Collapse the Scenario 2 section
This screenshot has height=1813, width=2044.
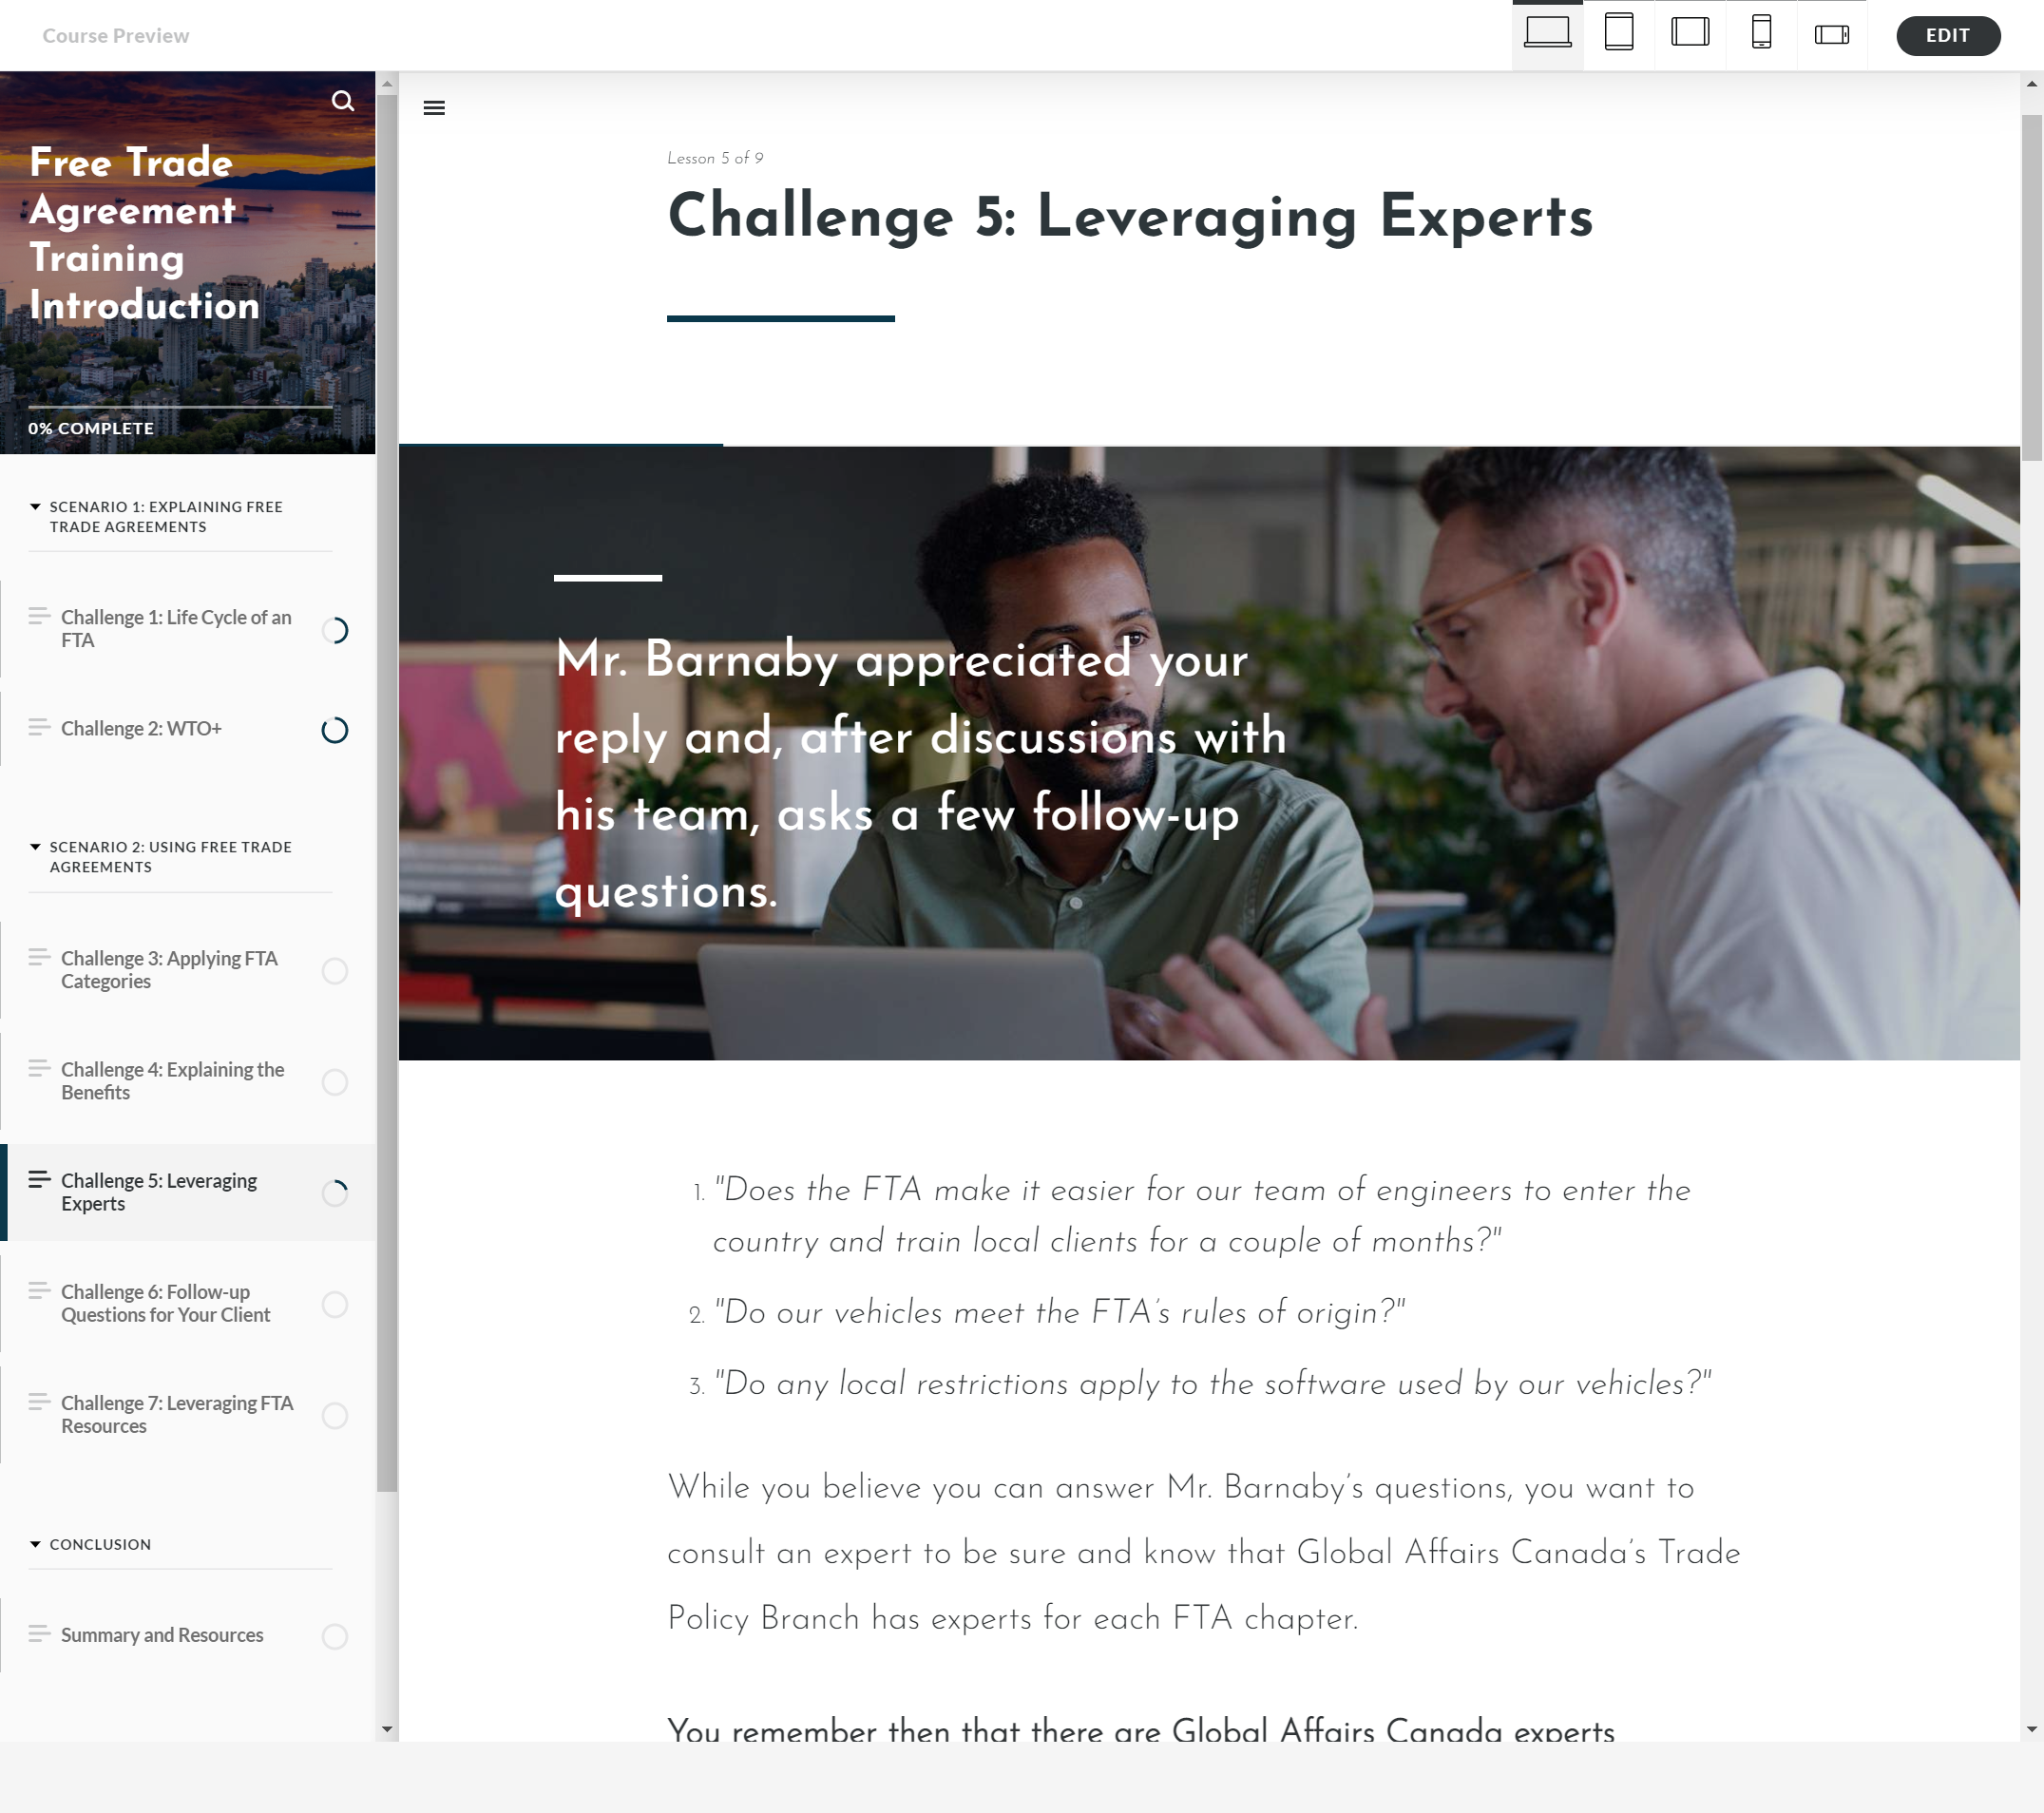[36, 846]
